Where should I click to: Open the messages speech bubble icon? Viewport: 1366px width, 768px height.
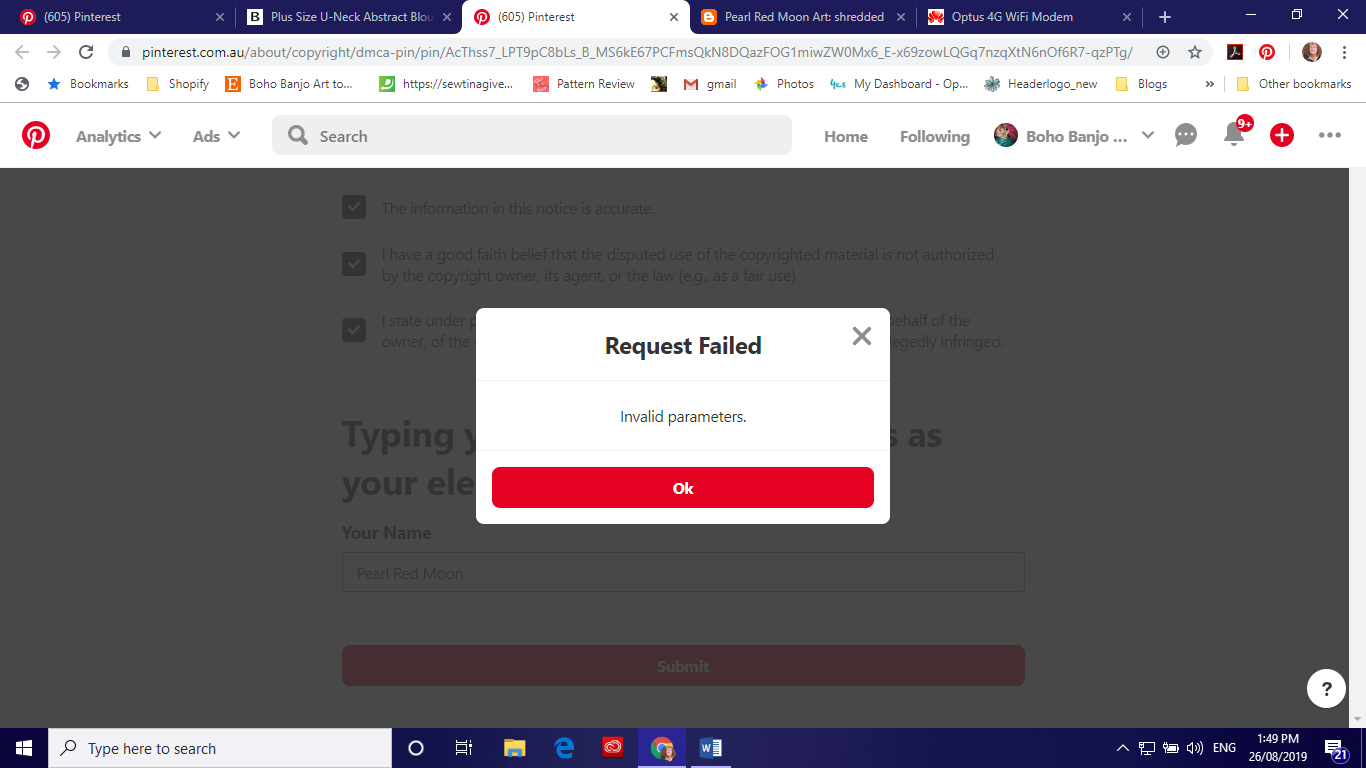pyautogui.click(x=1186, y=135)
